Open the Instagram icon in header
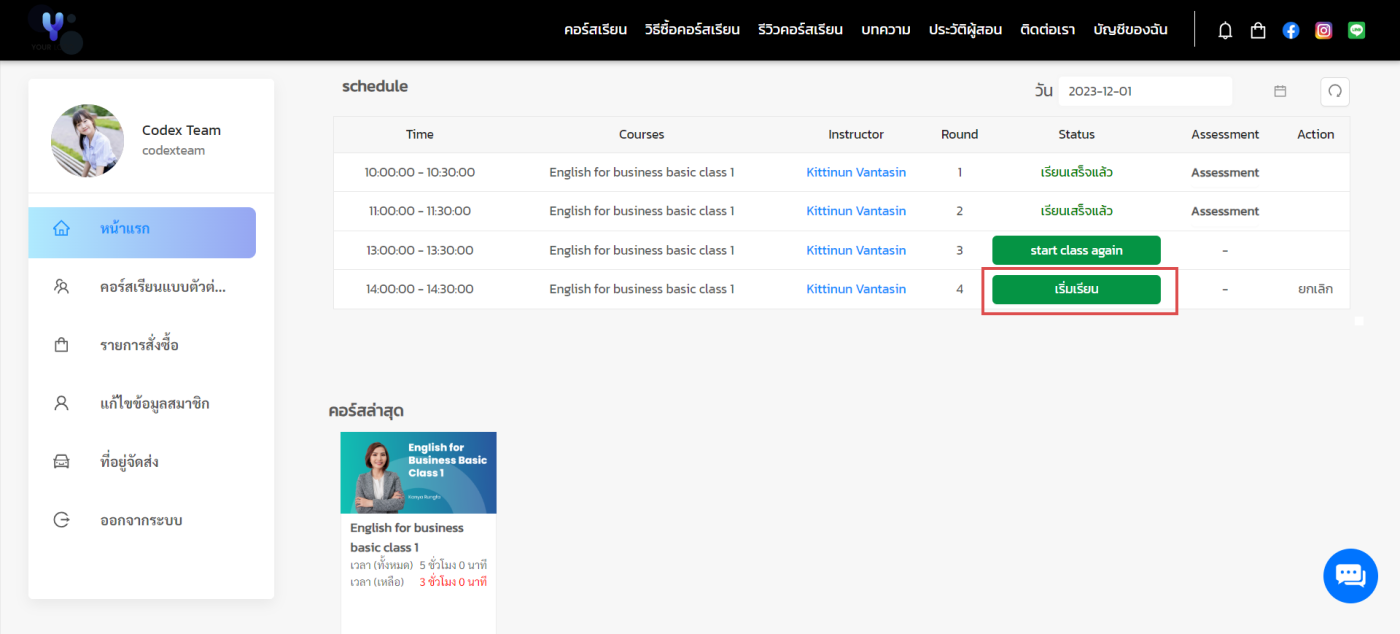The image size is (1400, 634). pyautogui.click(x=1323, y=30)
